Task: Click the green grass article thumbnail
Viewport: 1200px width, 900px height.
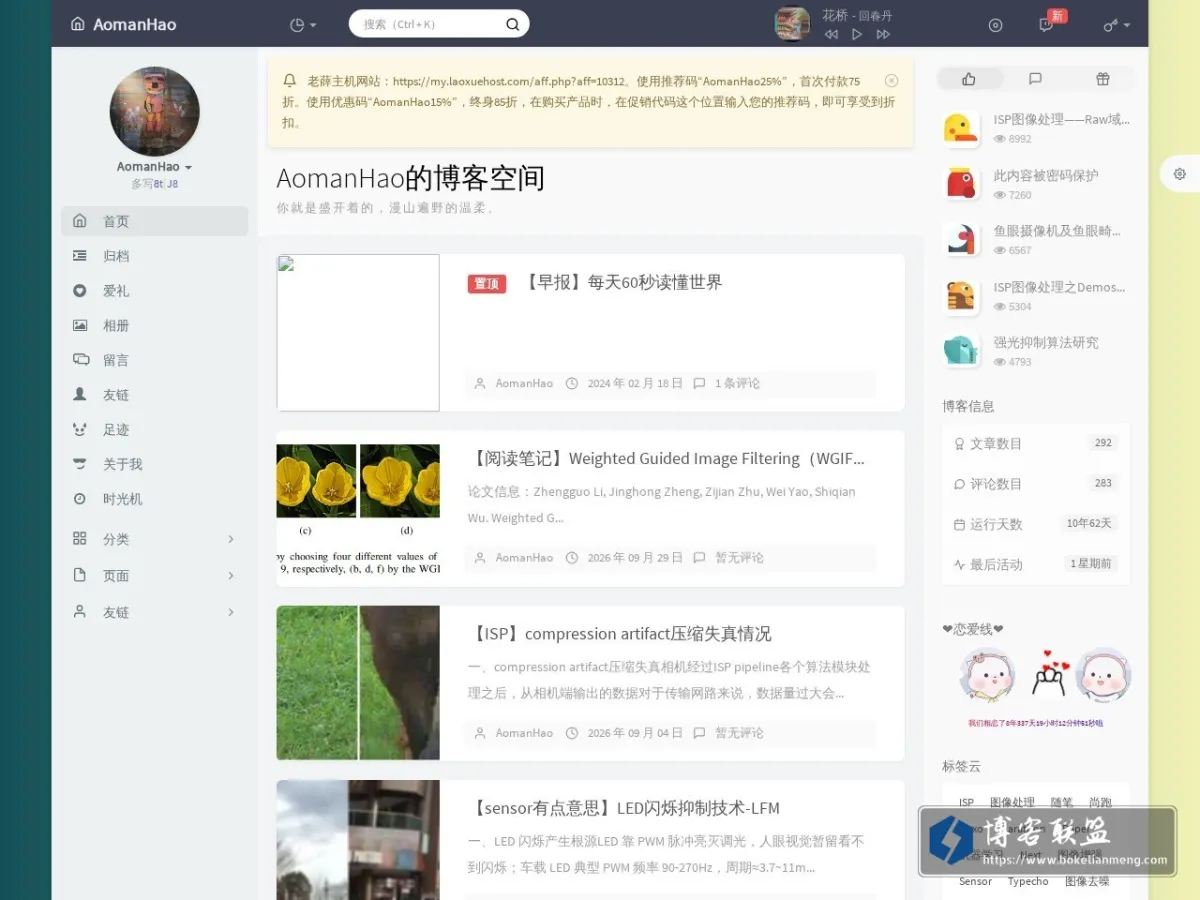Action: coord(358,683)
